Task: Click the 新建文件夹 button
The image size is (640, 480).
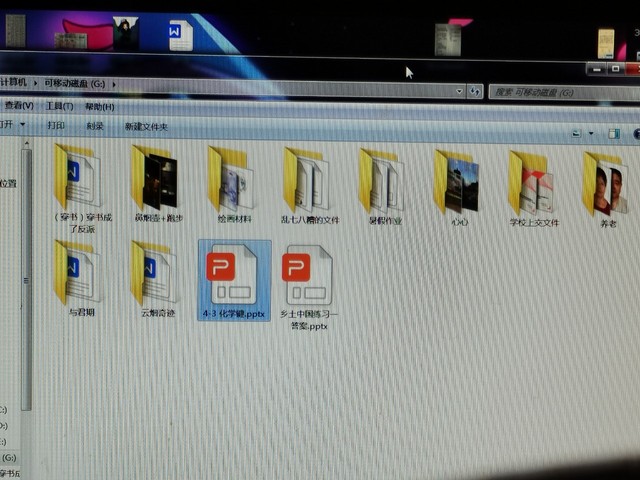Action: (x=146, y=127)
